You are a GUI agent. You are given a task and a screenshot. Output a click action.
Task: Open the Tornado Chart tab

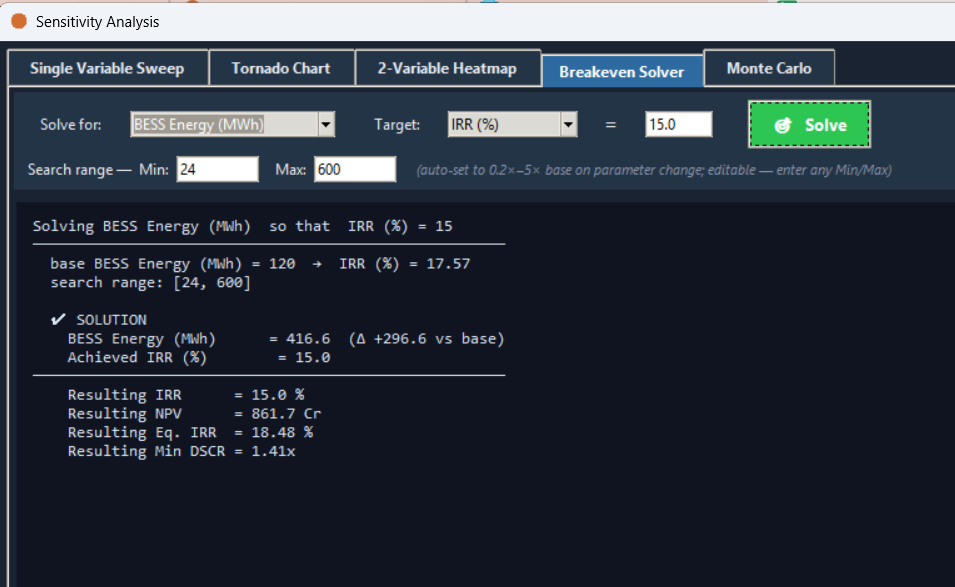coord(281,68)
